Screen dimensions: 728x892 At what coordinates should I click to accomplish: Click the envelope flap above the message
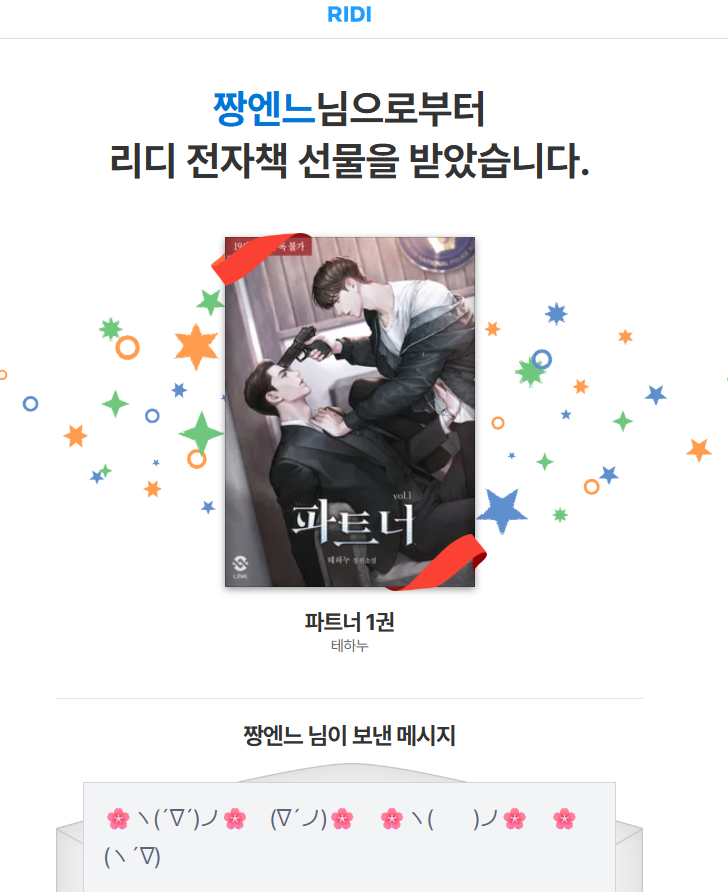click(x=350, y=773)
